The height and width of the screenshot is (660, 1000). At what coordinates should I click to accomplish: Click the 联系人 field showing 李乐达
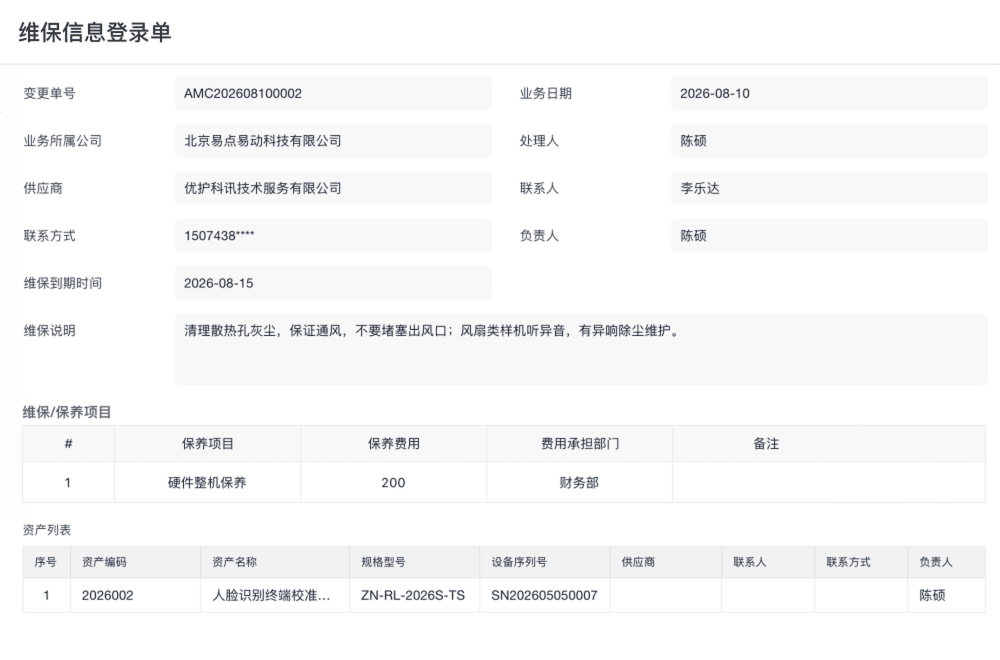tap(829, 188)
